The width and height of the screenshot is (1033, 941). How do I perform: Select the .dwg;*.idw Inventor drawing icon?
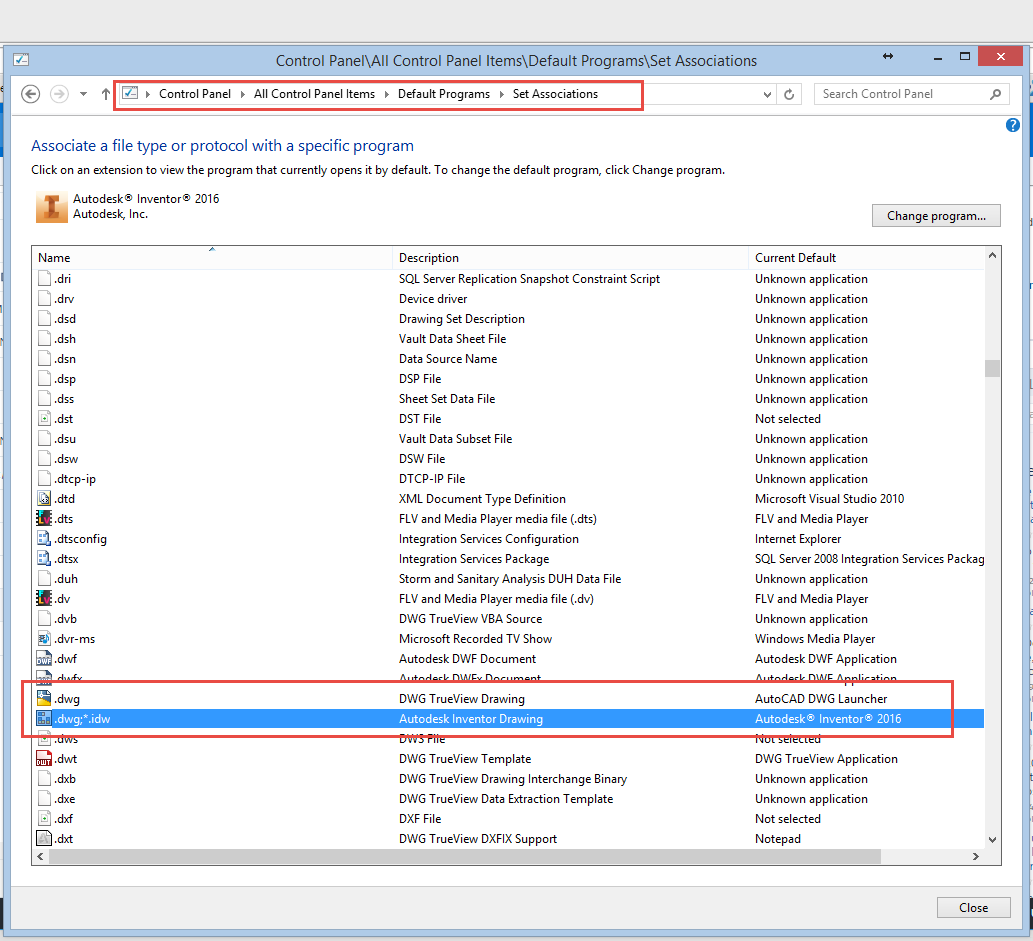point(44,718)
